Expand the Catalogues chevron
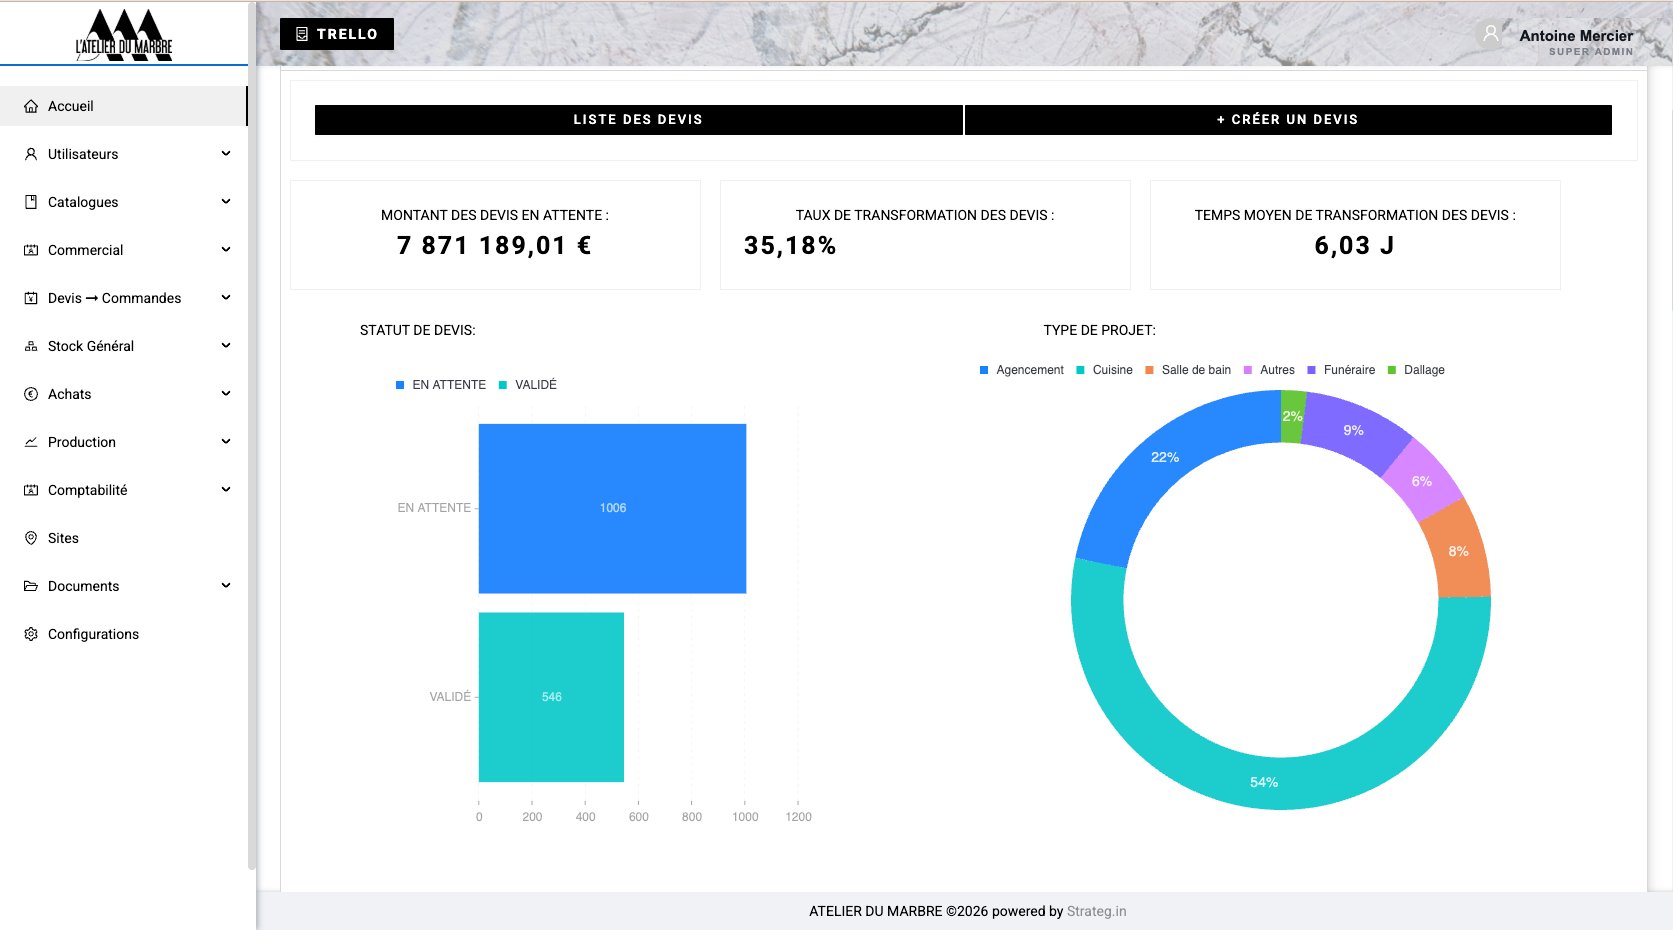This screenshot has height=930, width=1673. [x=226, y=202]
